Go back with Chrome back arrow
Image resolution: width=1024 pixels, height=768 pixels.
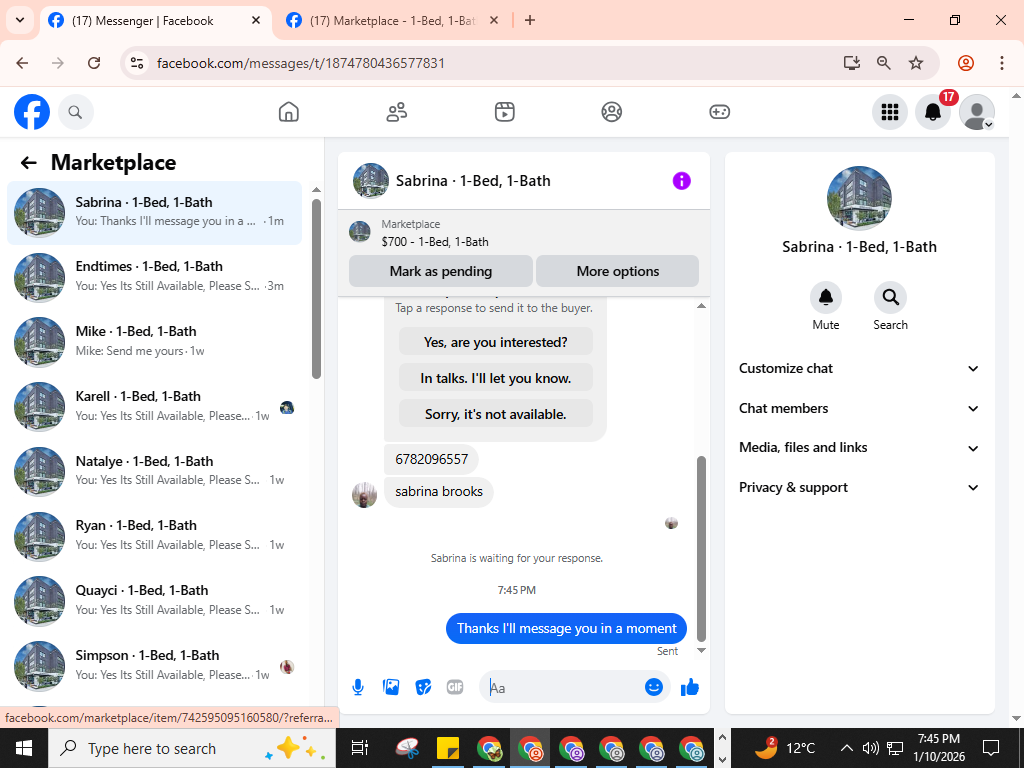click(x=22, y=63)
